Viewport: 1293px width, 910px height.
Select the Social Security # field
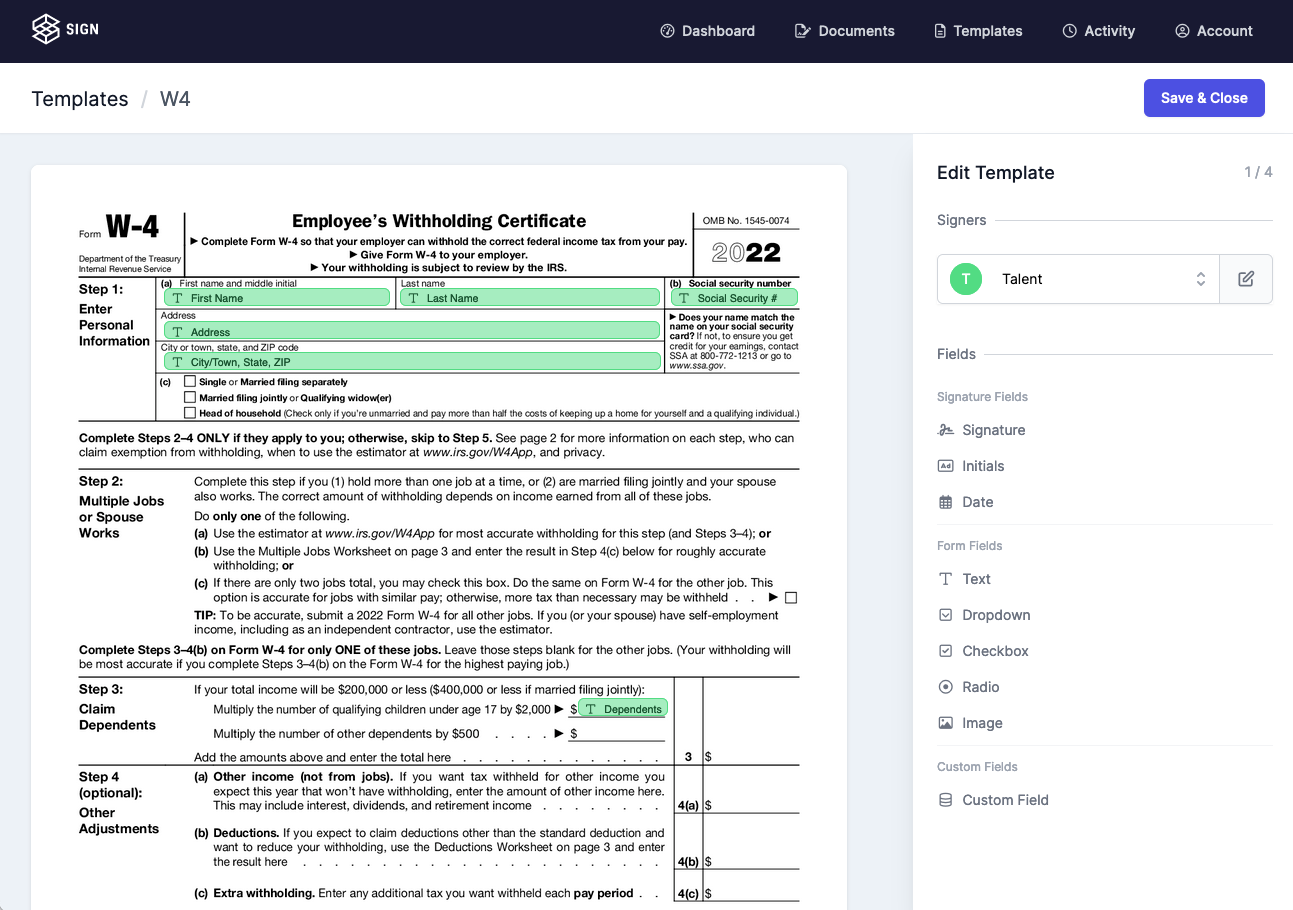pyautogui.click(x=735, y=298)
